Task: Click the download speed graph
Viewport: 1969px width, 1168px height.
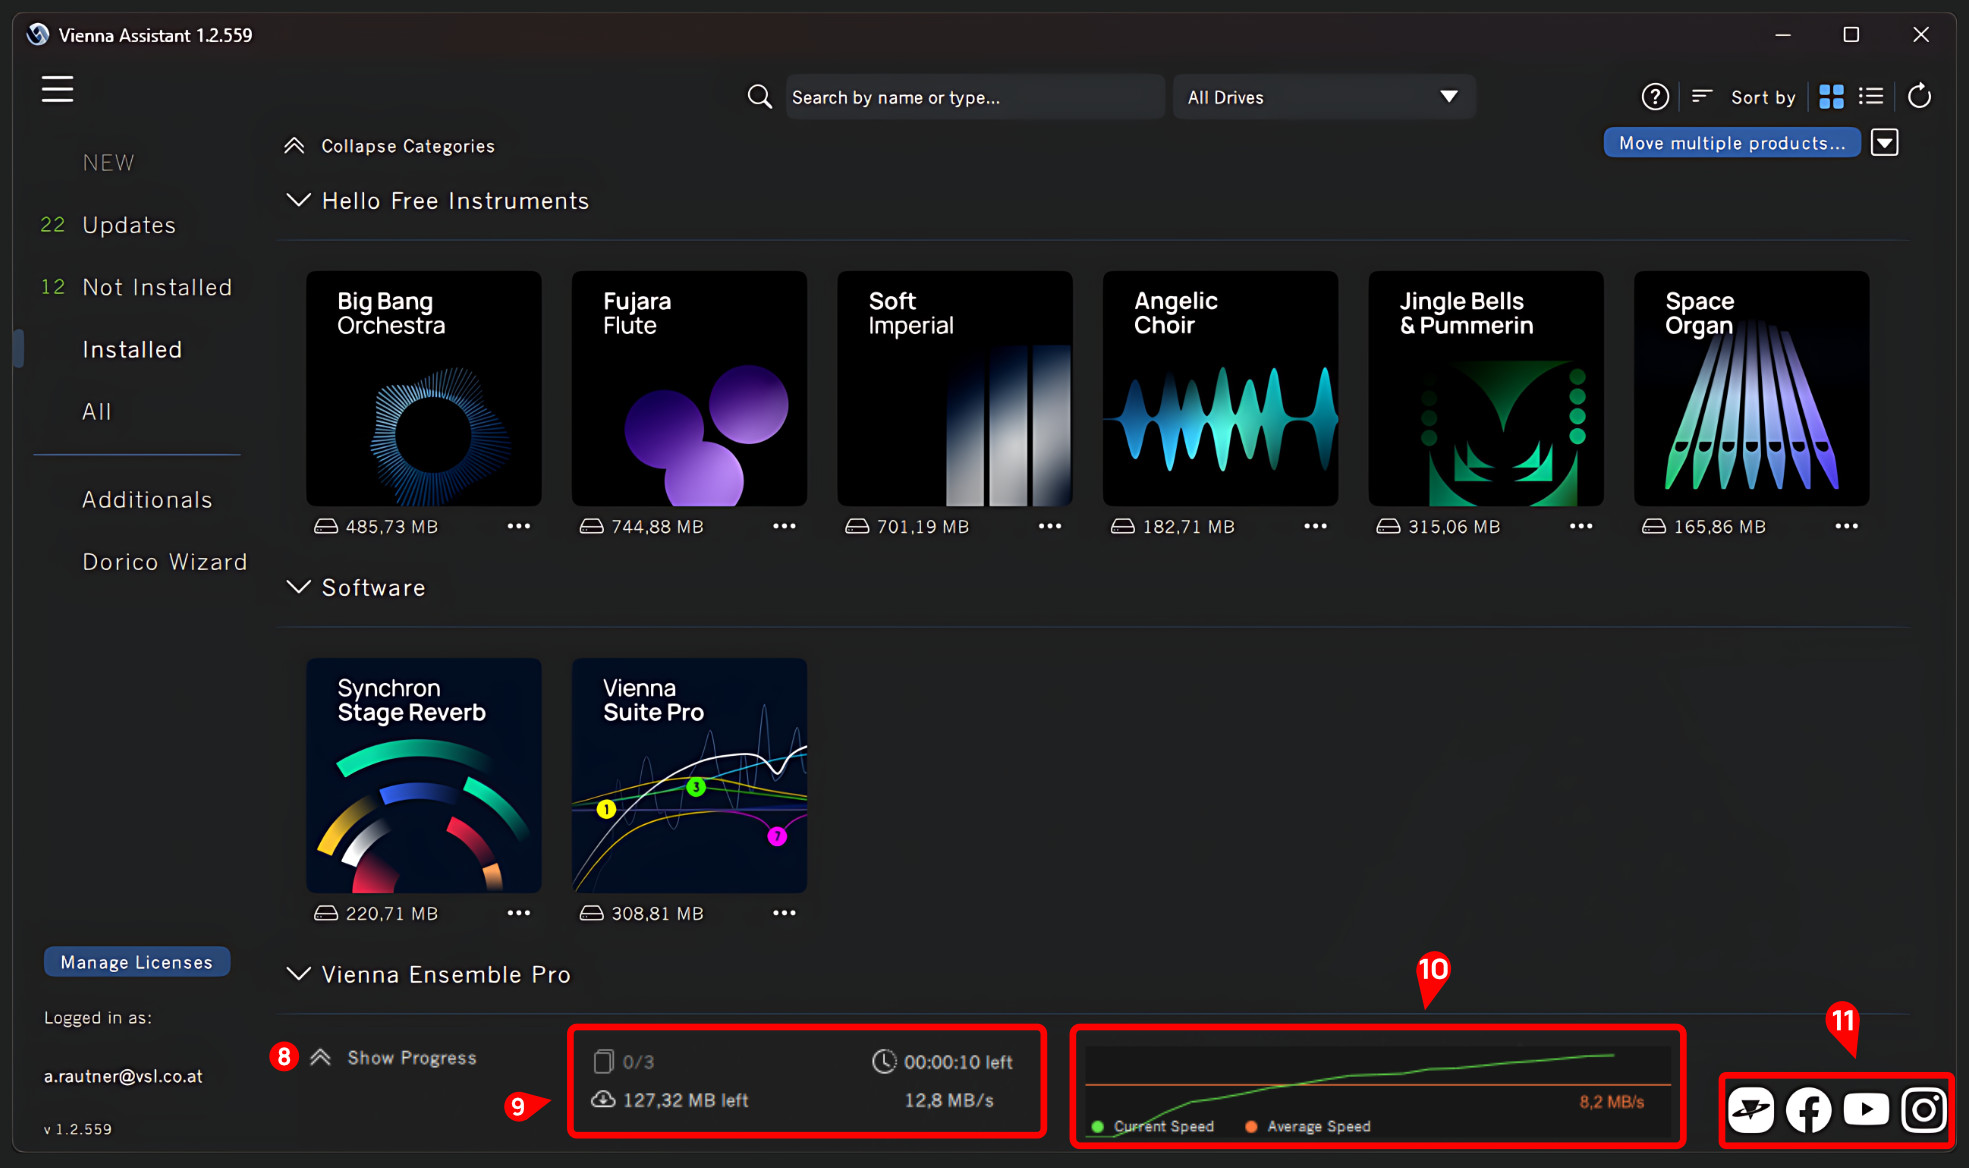Action: tap(1377, 1085)
